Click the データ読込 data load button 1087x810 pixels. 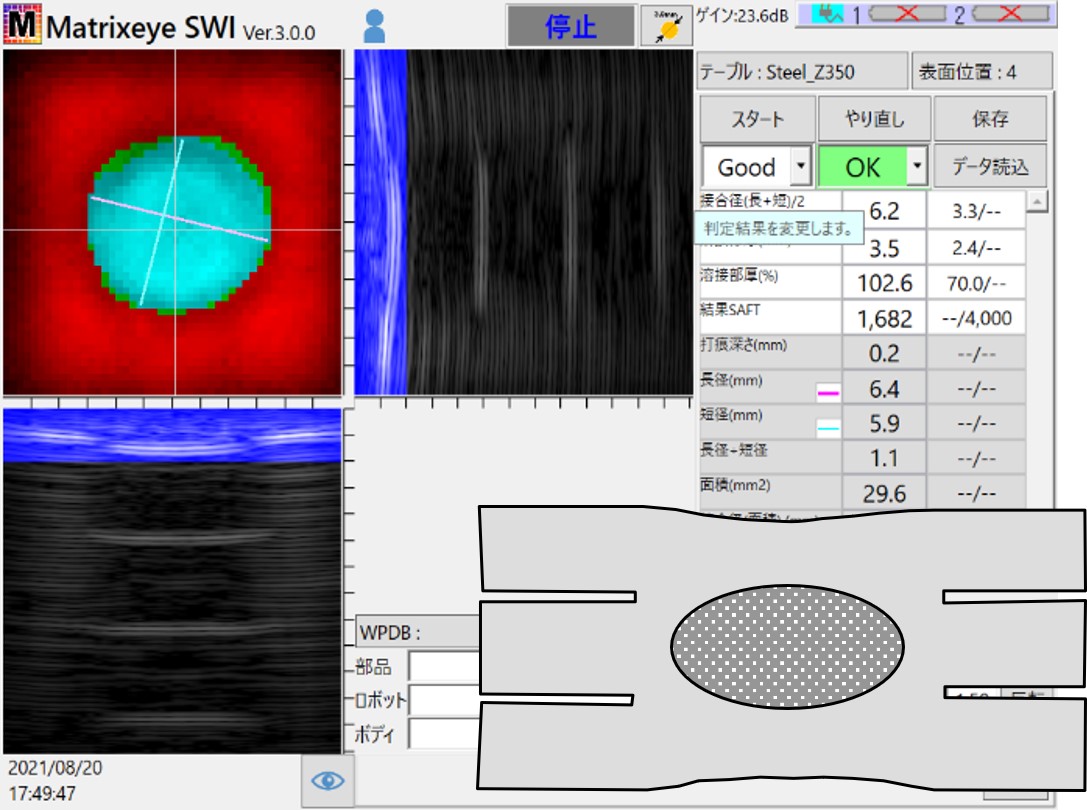[x=990, y=167]
